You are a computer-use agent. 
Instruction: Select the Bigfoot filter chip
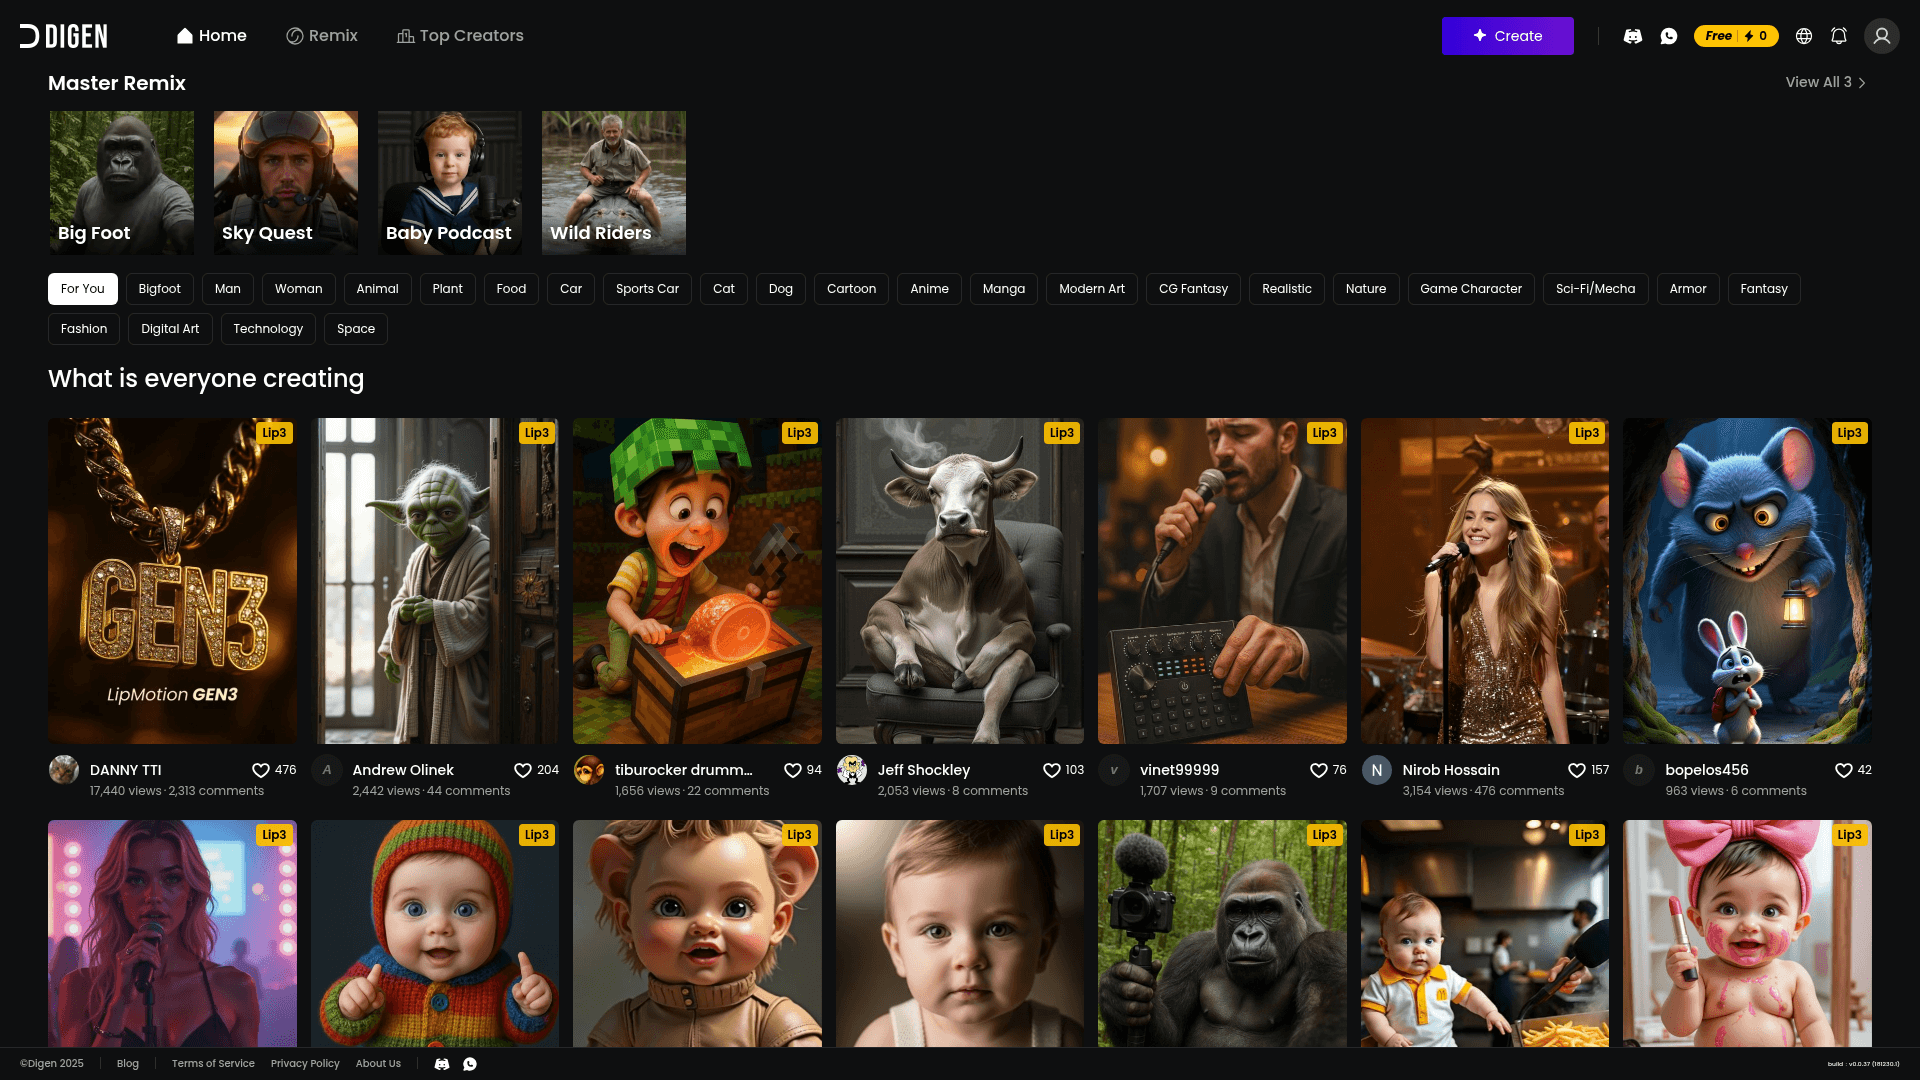[x=160, y=289]
